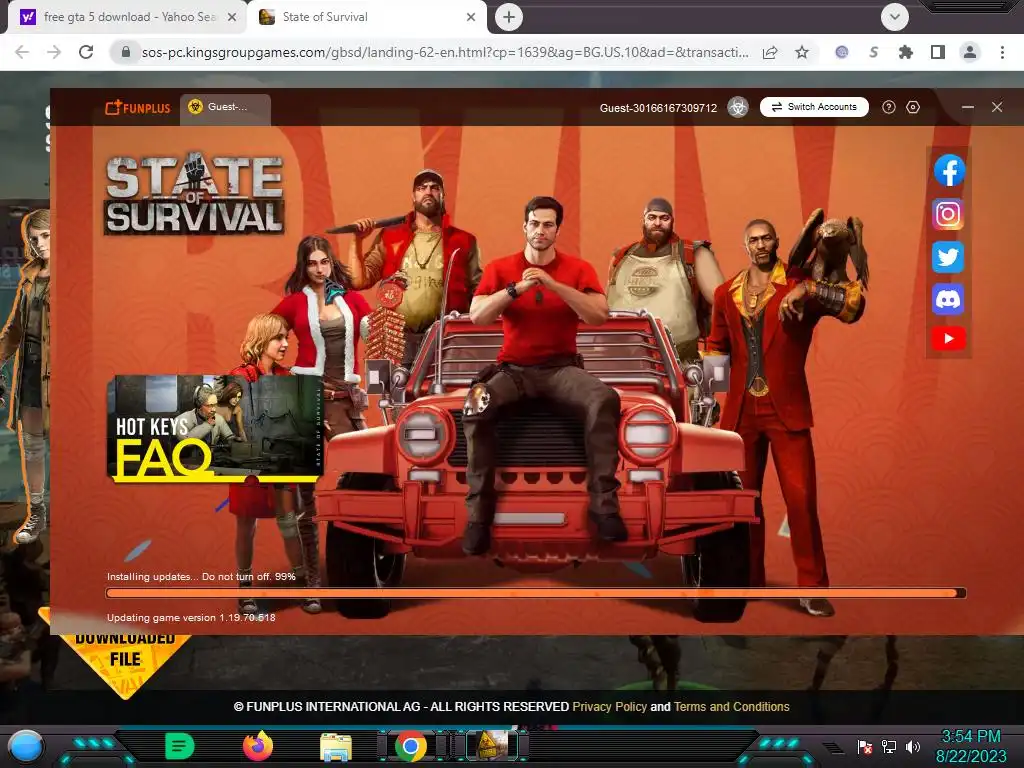This screenshot has height=768, width=1024.
Task: Click the site lock icon in address bar
Action: tap(126, 52)
